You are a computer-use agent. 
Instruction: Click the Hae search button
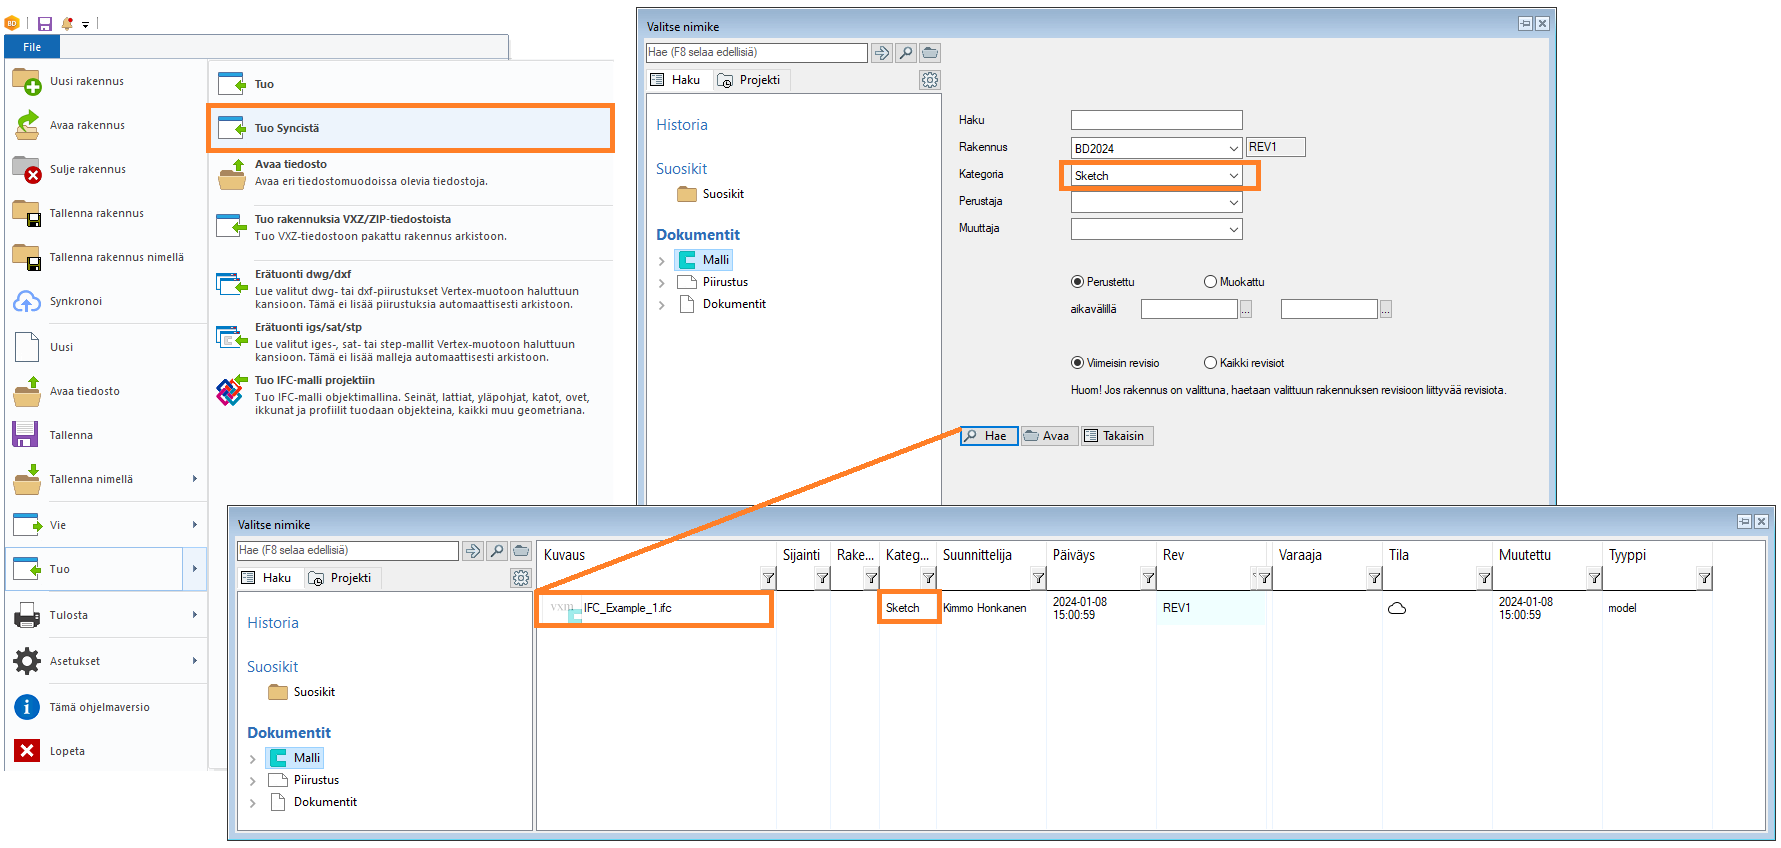pos(989,436)
